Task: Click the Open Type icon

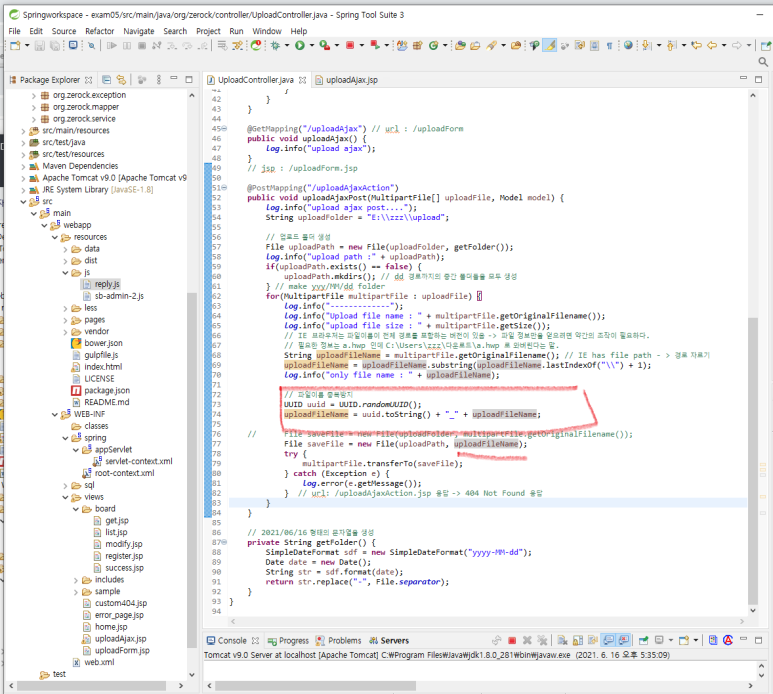Action: coord(460,45)
